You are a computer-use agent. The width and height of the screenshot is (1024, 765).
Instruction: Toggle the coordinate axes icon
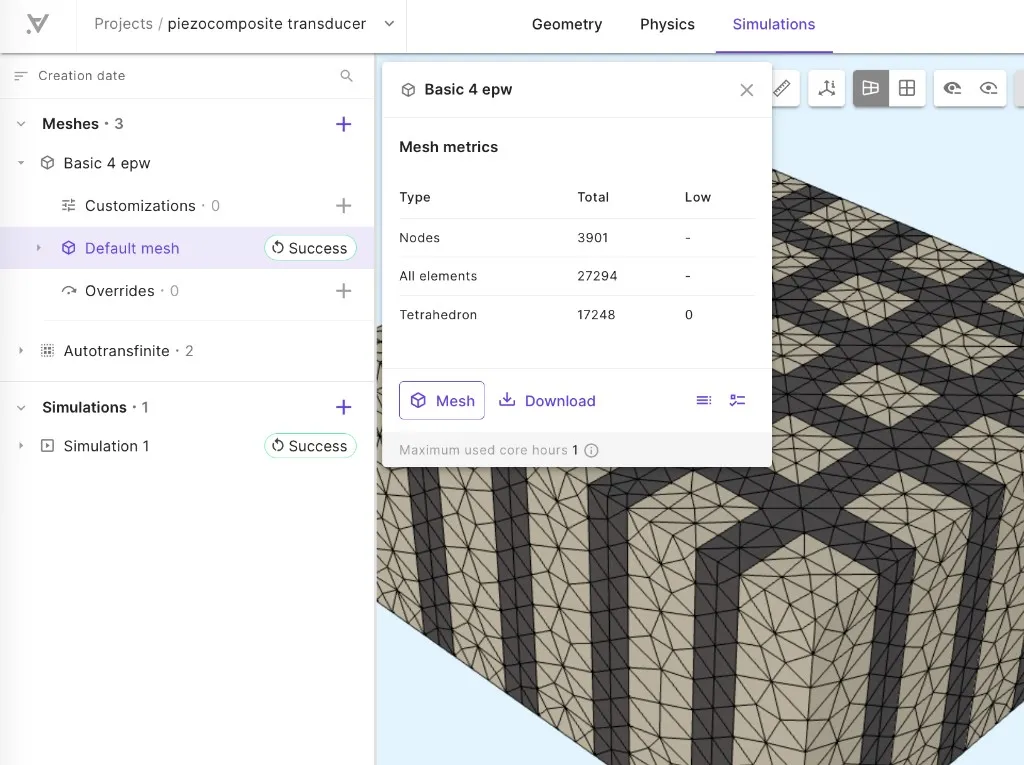[x=827, y=88]
